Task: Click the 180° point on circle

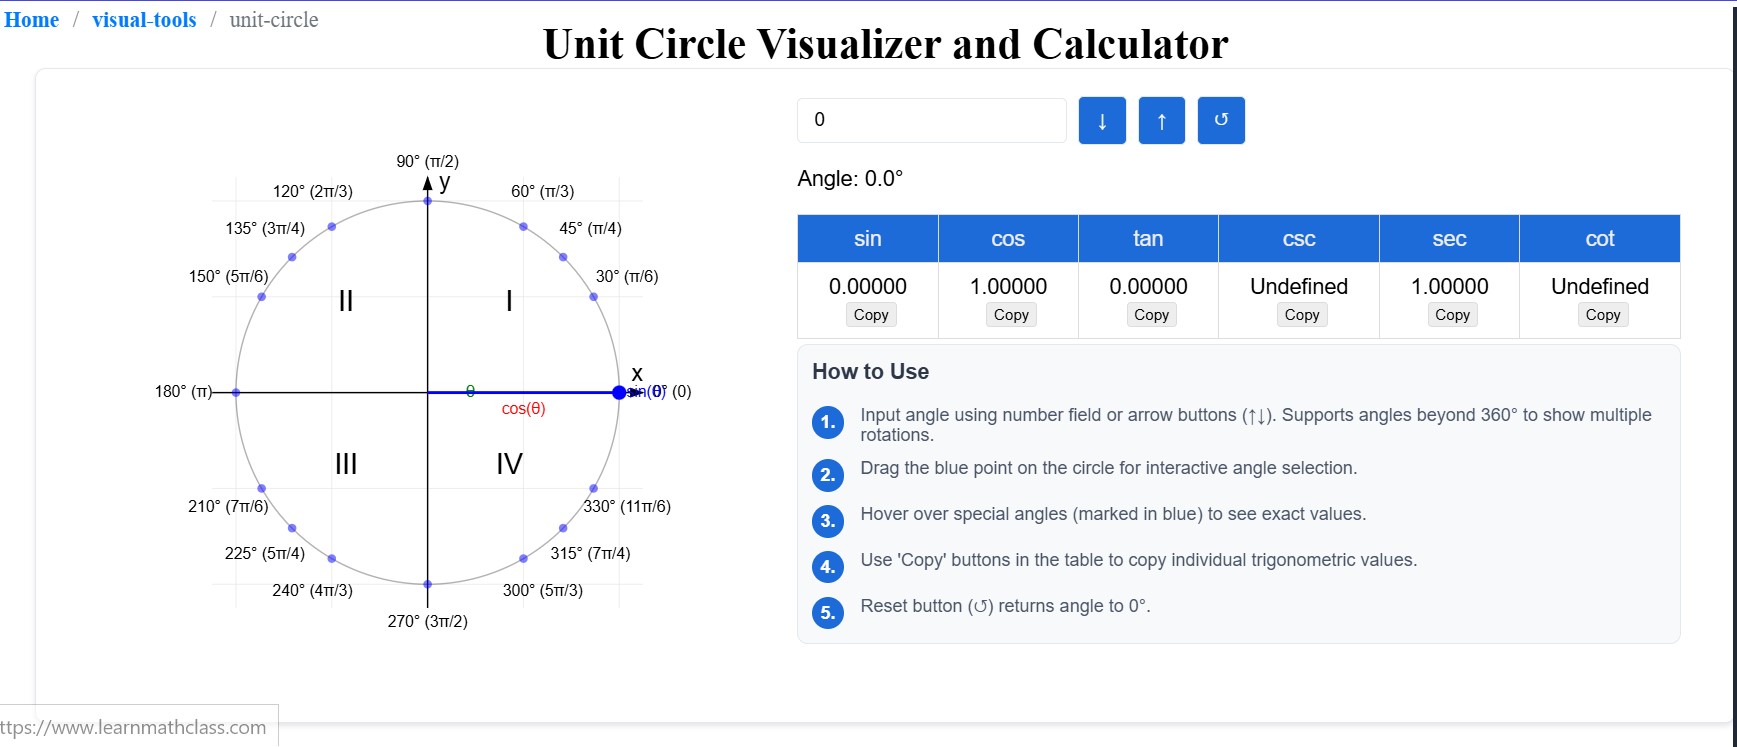Action: pos(236,392)
